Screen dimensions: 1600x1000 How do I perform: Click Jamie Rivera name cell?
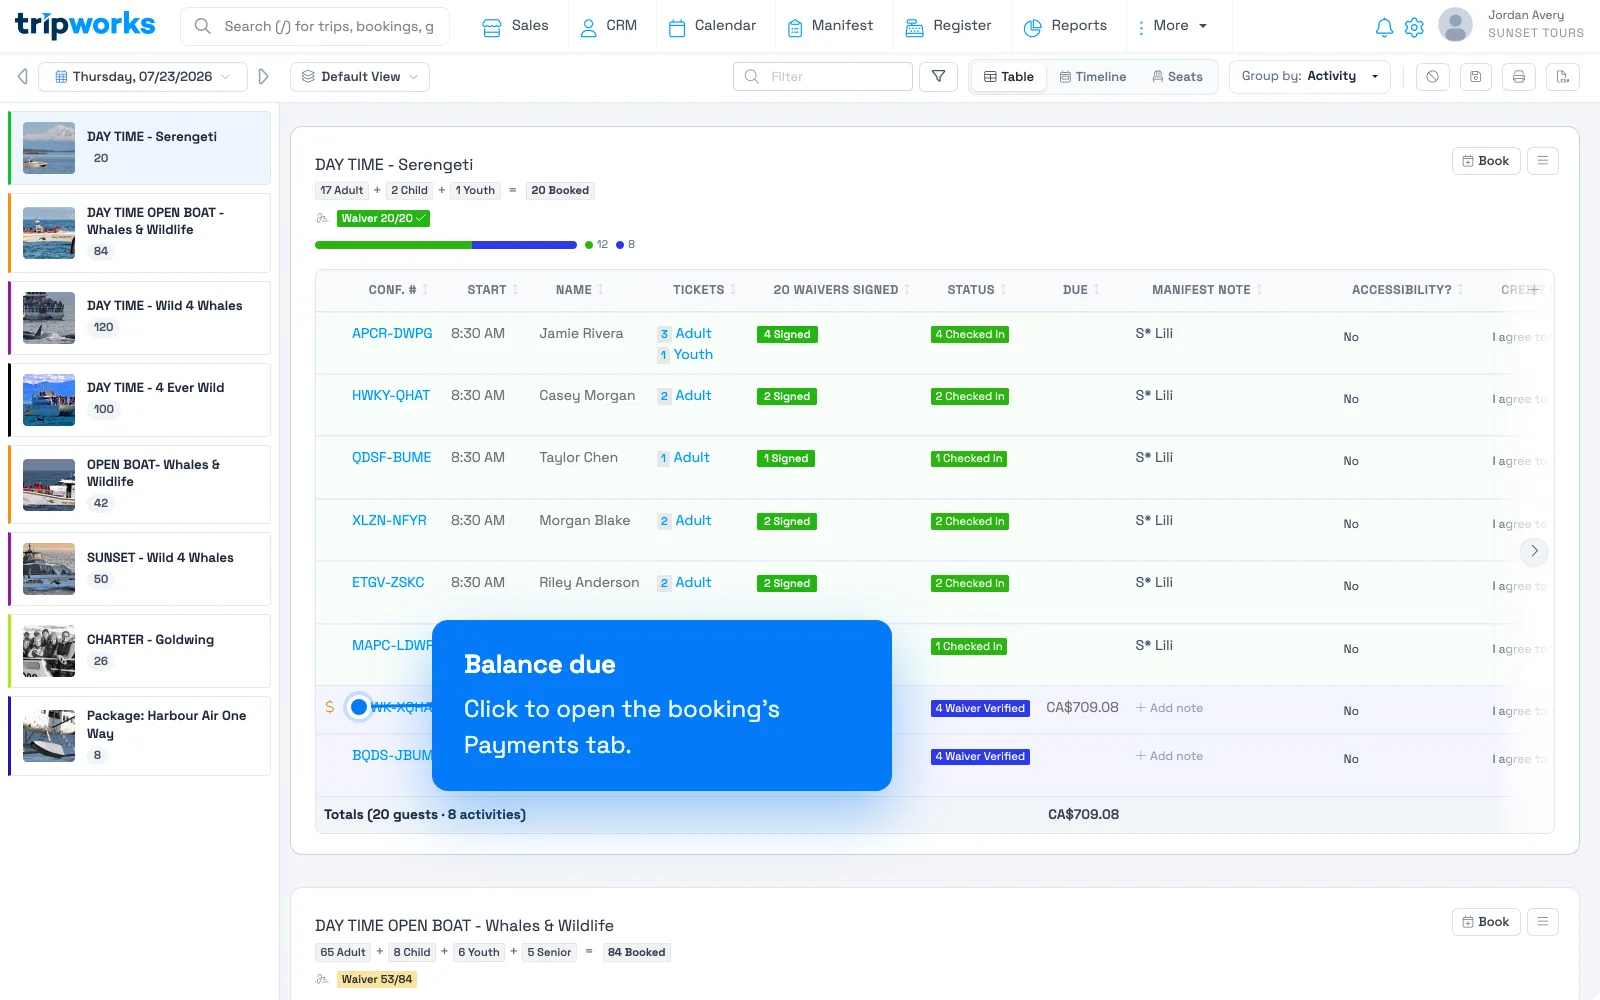(581, 334)
